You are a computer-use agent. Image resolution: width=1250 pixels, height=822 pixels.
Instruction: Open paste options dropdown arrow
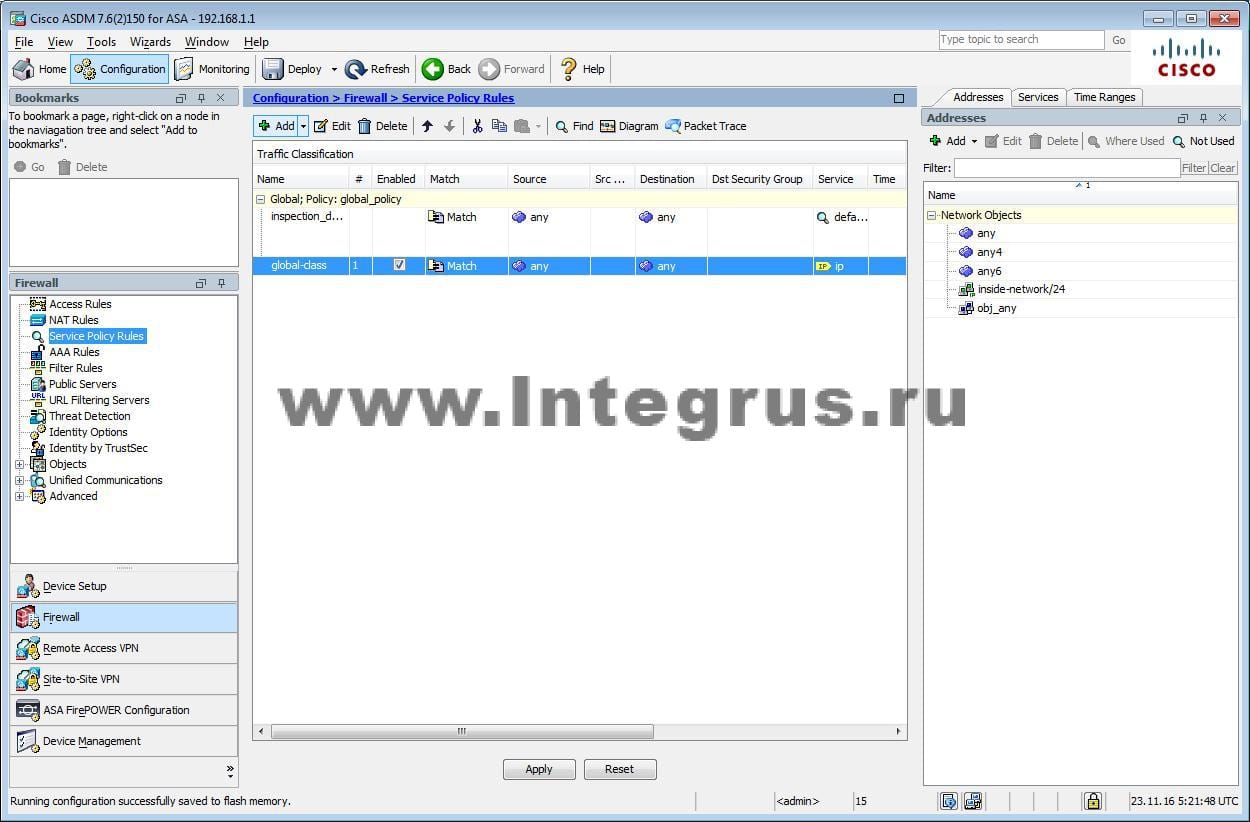538,126
